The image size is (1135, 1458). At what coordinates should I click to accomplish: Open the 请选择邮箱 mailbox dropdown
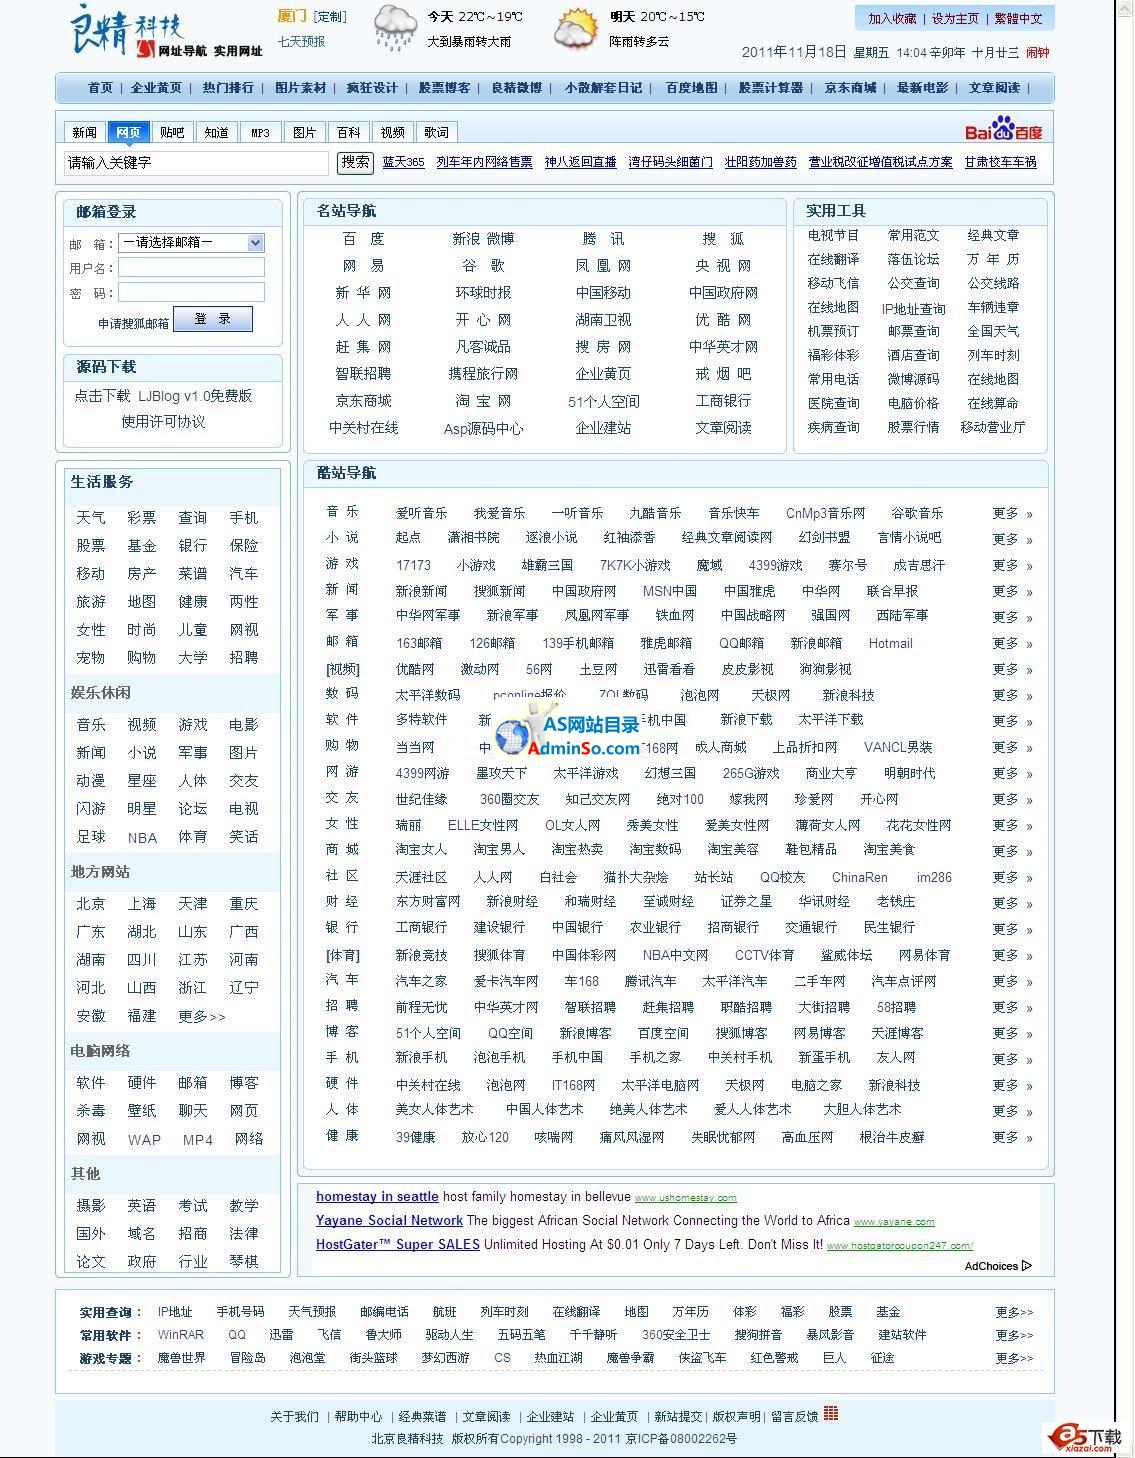tap(191, 242)
